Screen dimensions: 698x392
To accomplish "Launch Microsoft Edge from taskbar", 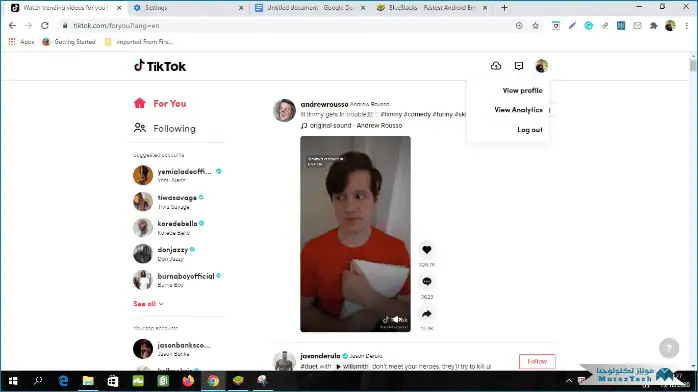I will (x=63, y=381).
